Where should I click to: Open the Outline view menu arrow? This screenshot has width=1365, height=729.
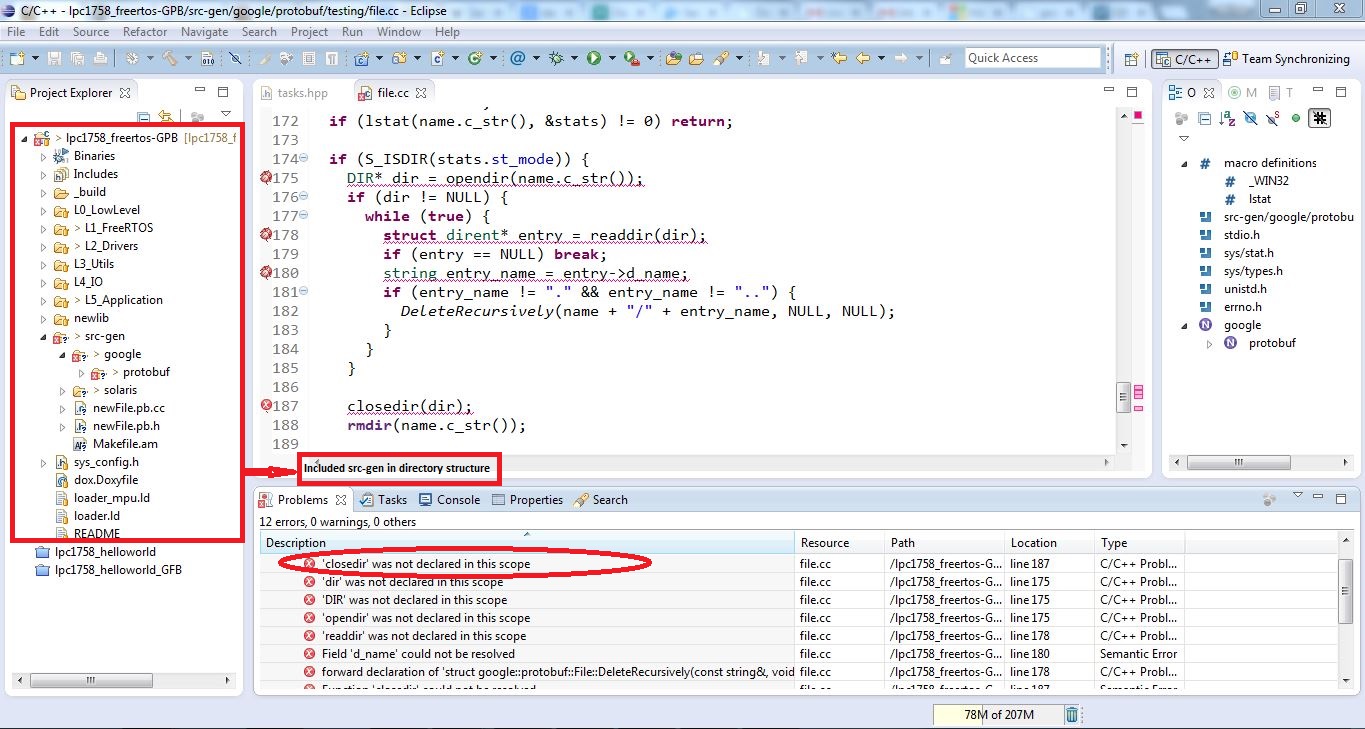pyautogui.click(x=1184, y=139)
